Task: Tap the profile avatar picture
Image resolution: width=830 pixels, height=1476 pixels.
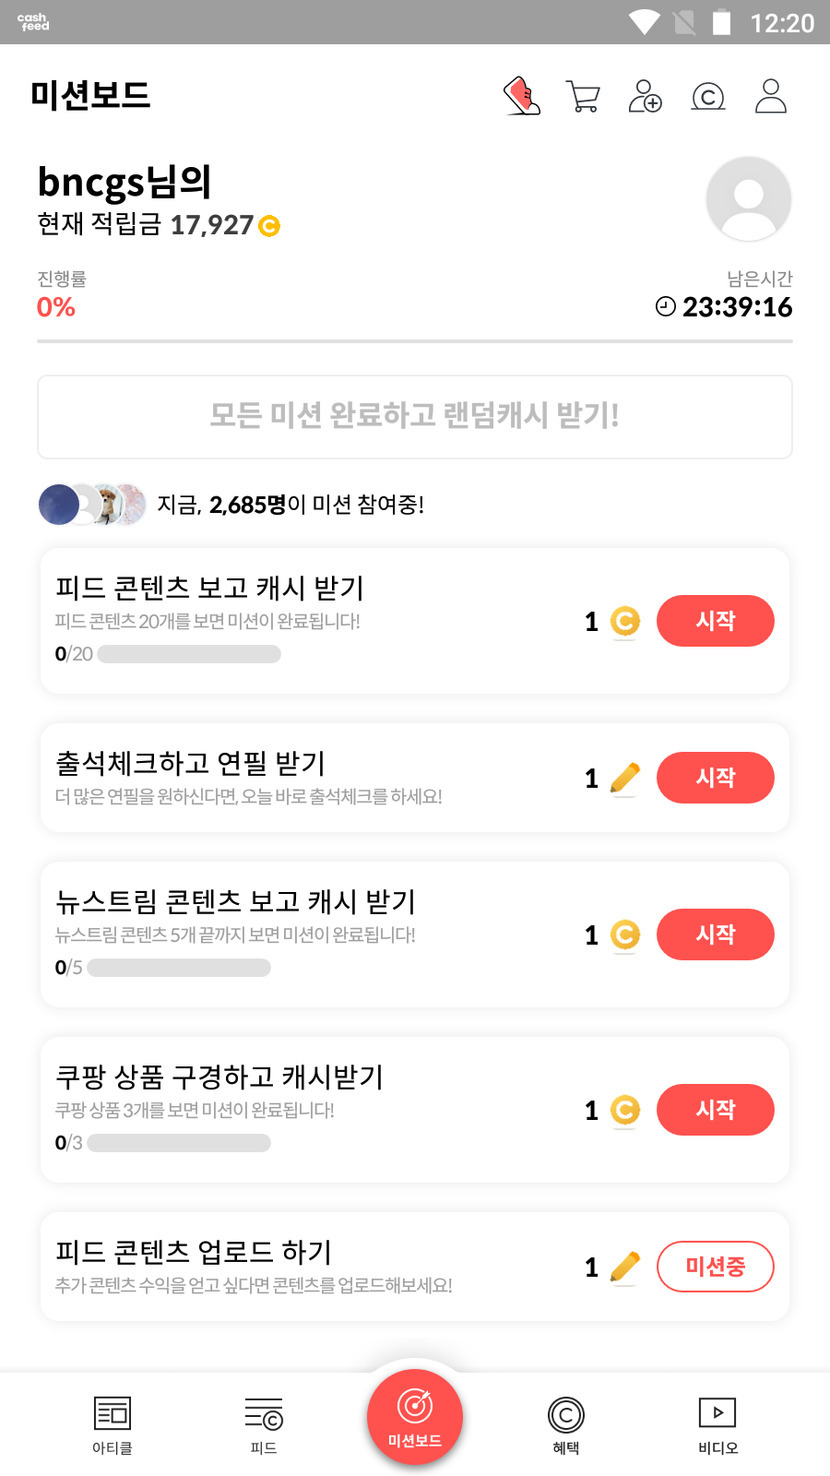Action: click(x=749, y=199)
